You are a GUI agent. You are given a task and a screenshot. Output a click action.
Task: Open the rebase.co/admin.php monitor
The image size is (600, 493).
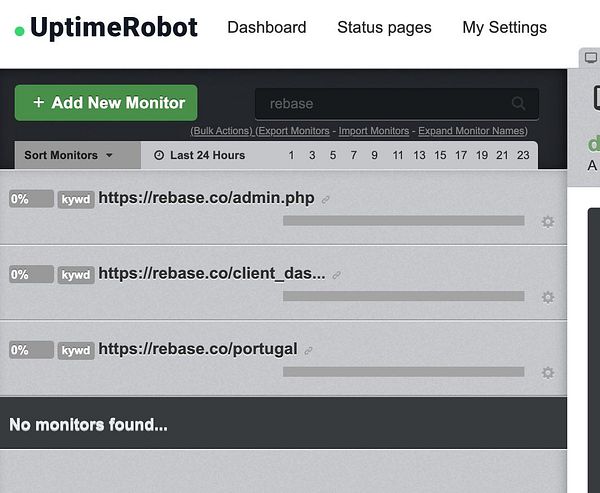tap(207, 198)
